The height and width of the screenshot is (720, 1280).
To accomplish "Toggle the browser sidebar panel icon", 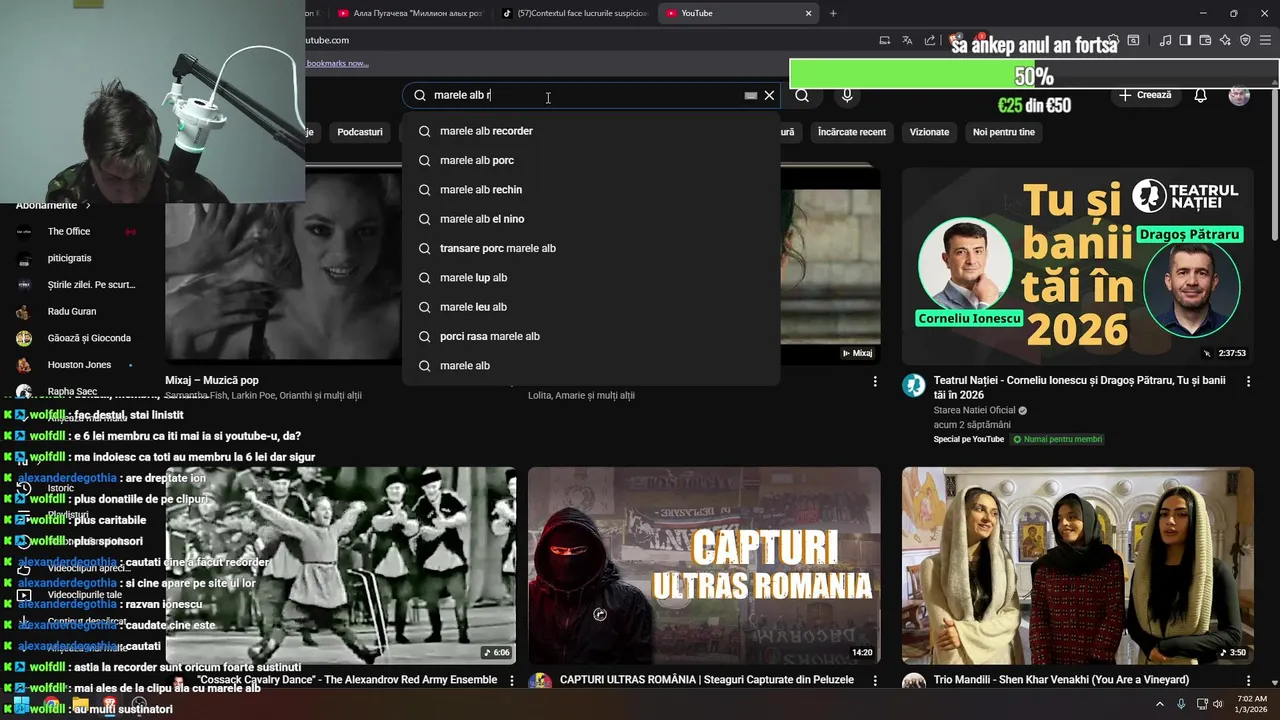I will [1185, 40].
